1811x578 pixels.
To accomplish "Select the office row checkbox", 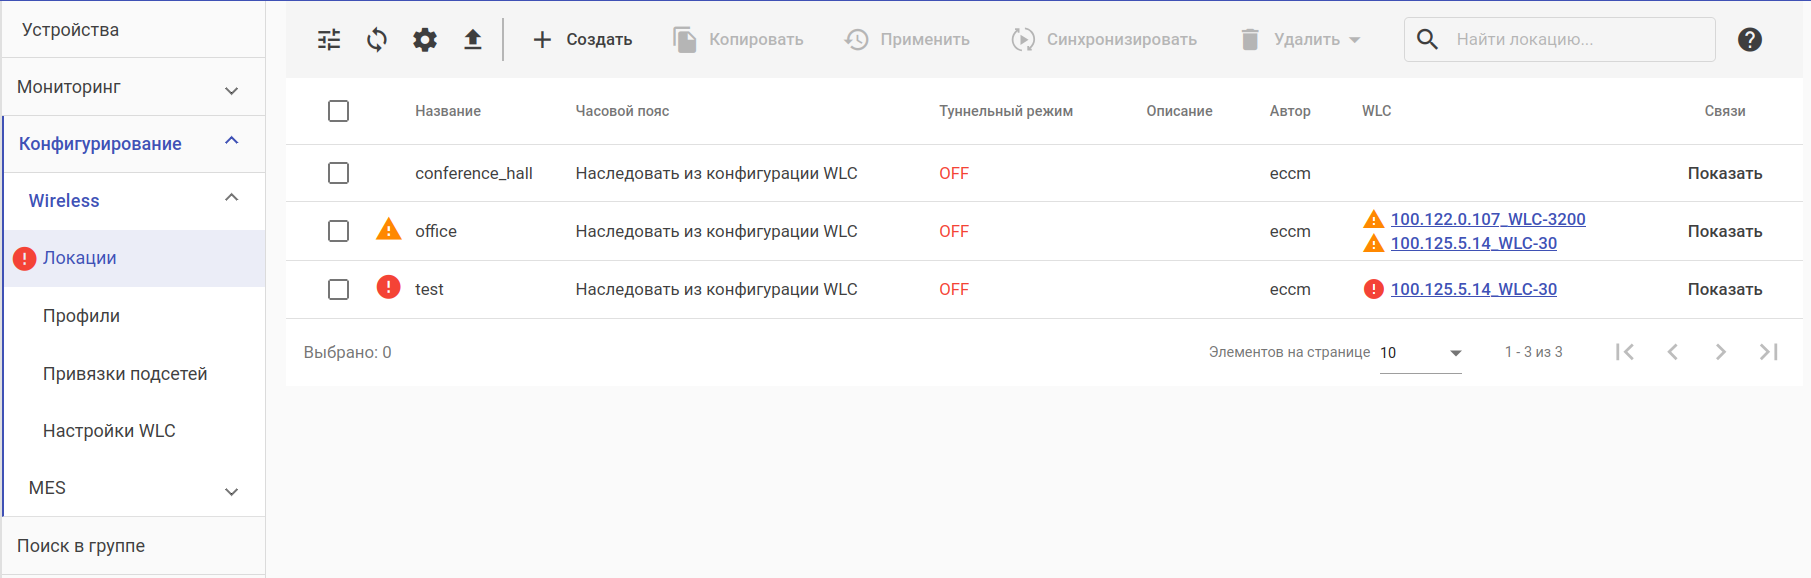I will pyautogui.click(x=339, y=231).
